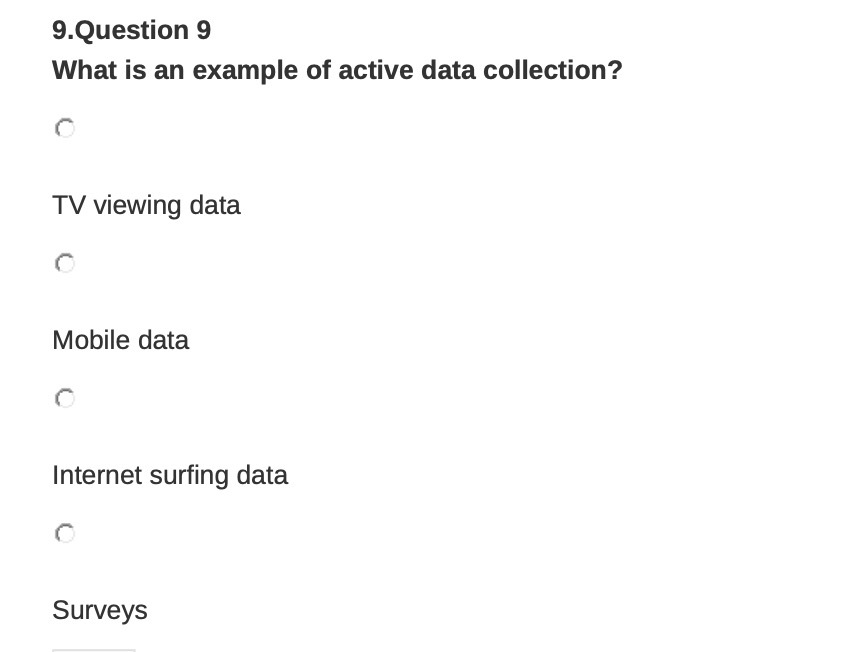Viewport: 842px width, 652px height.
Task: Click the partially visible button below Surveys
Action: coord(93,650)
